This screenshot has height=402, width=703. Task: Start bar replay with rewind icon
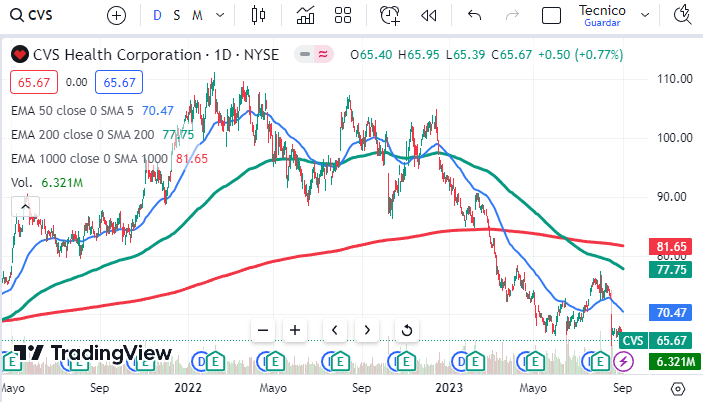click(x=429, y=16)
